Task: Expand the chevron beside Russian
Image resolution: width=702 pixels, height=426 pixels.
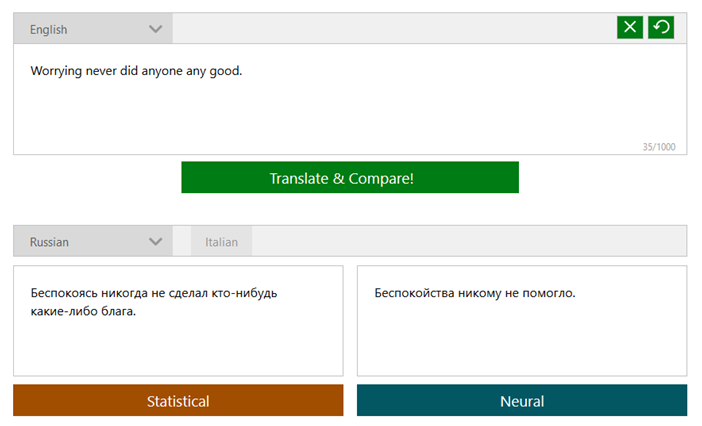Action: [x=155, y=241]
